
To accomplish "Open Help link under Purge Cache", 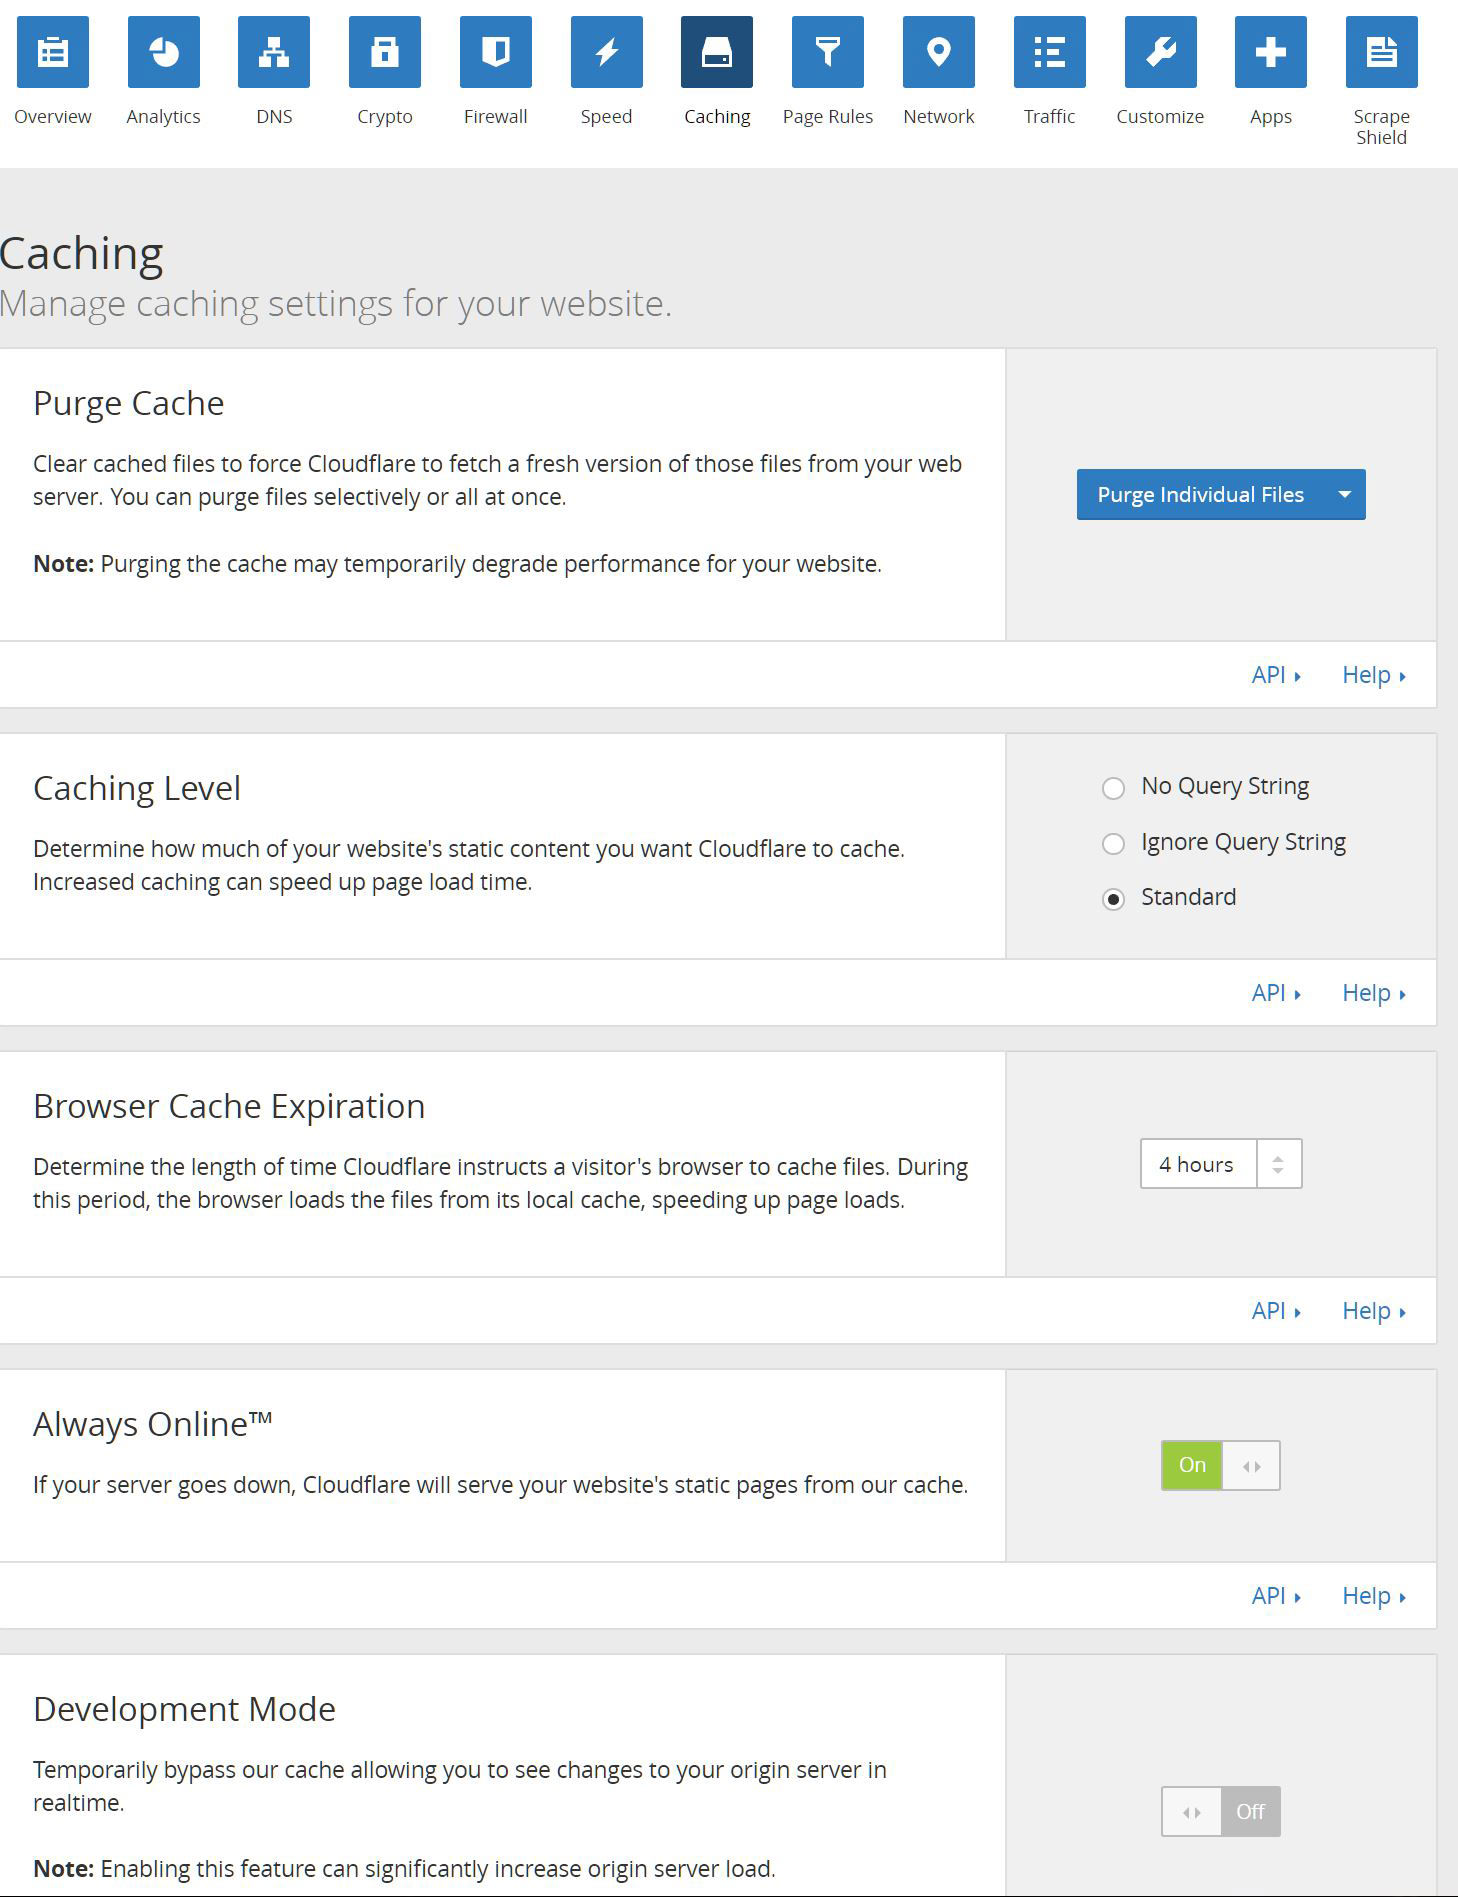I will (1374, 675).
